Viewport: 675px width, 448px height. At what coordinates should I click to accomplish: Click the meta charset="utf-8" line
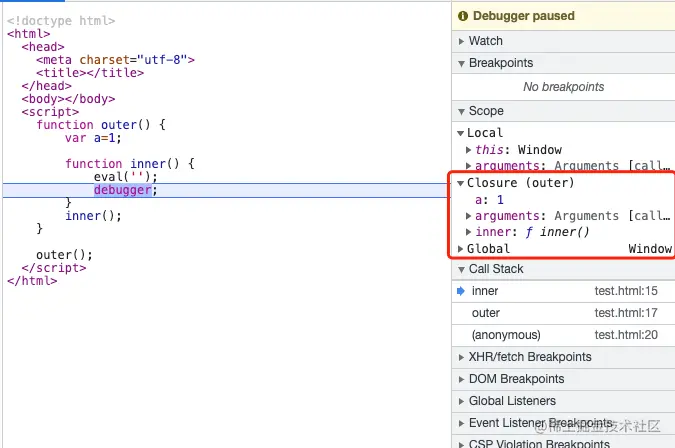tap(115, 60)
